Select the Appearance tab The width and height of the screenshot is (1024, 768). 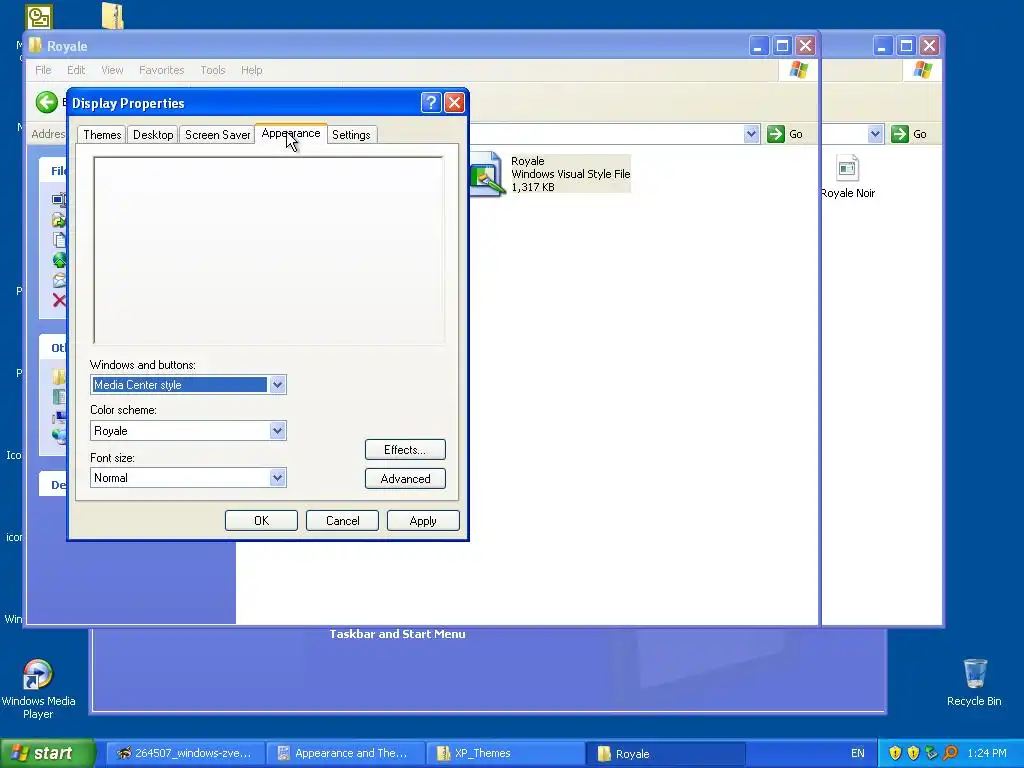[291, 133]
